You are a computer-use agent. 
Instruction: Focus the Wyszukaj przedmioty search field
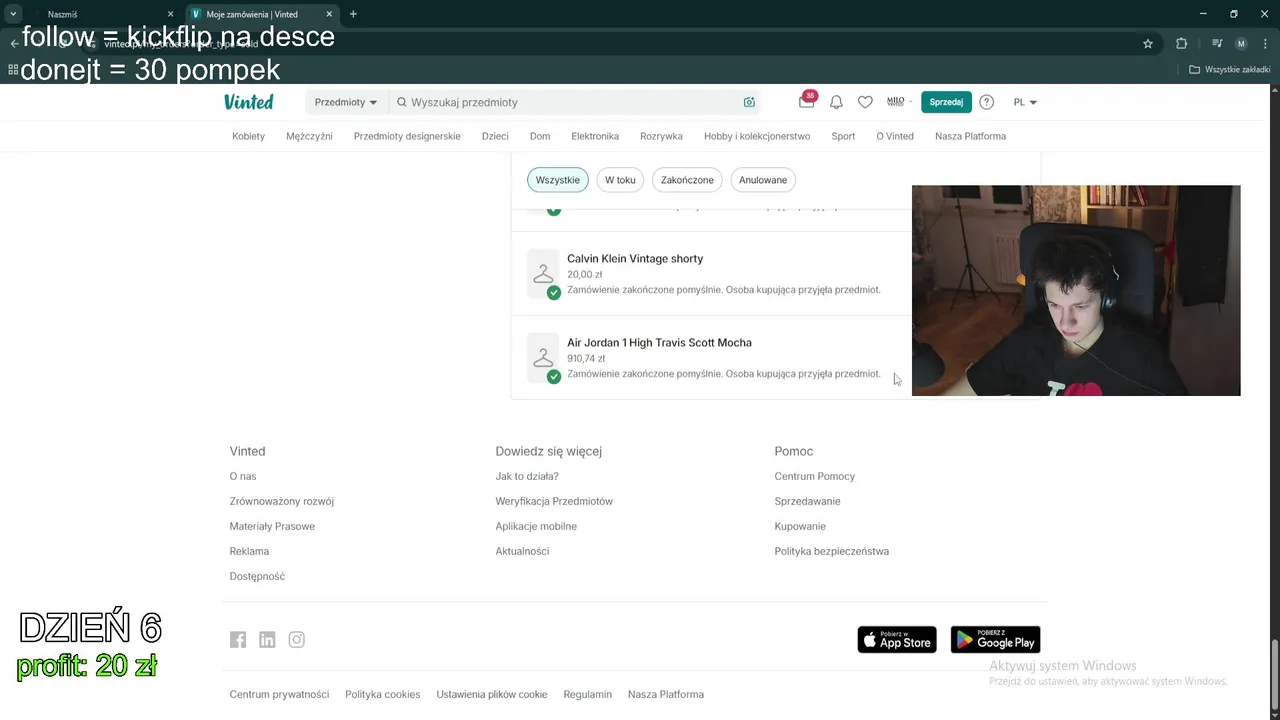coord(575,102)
